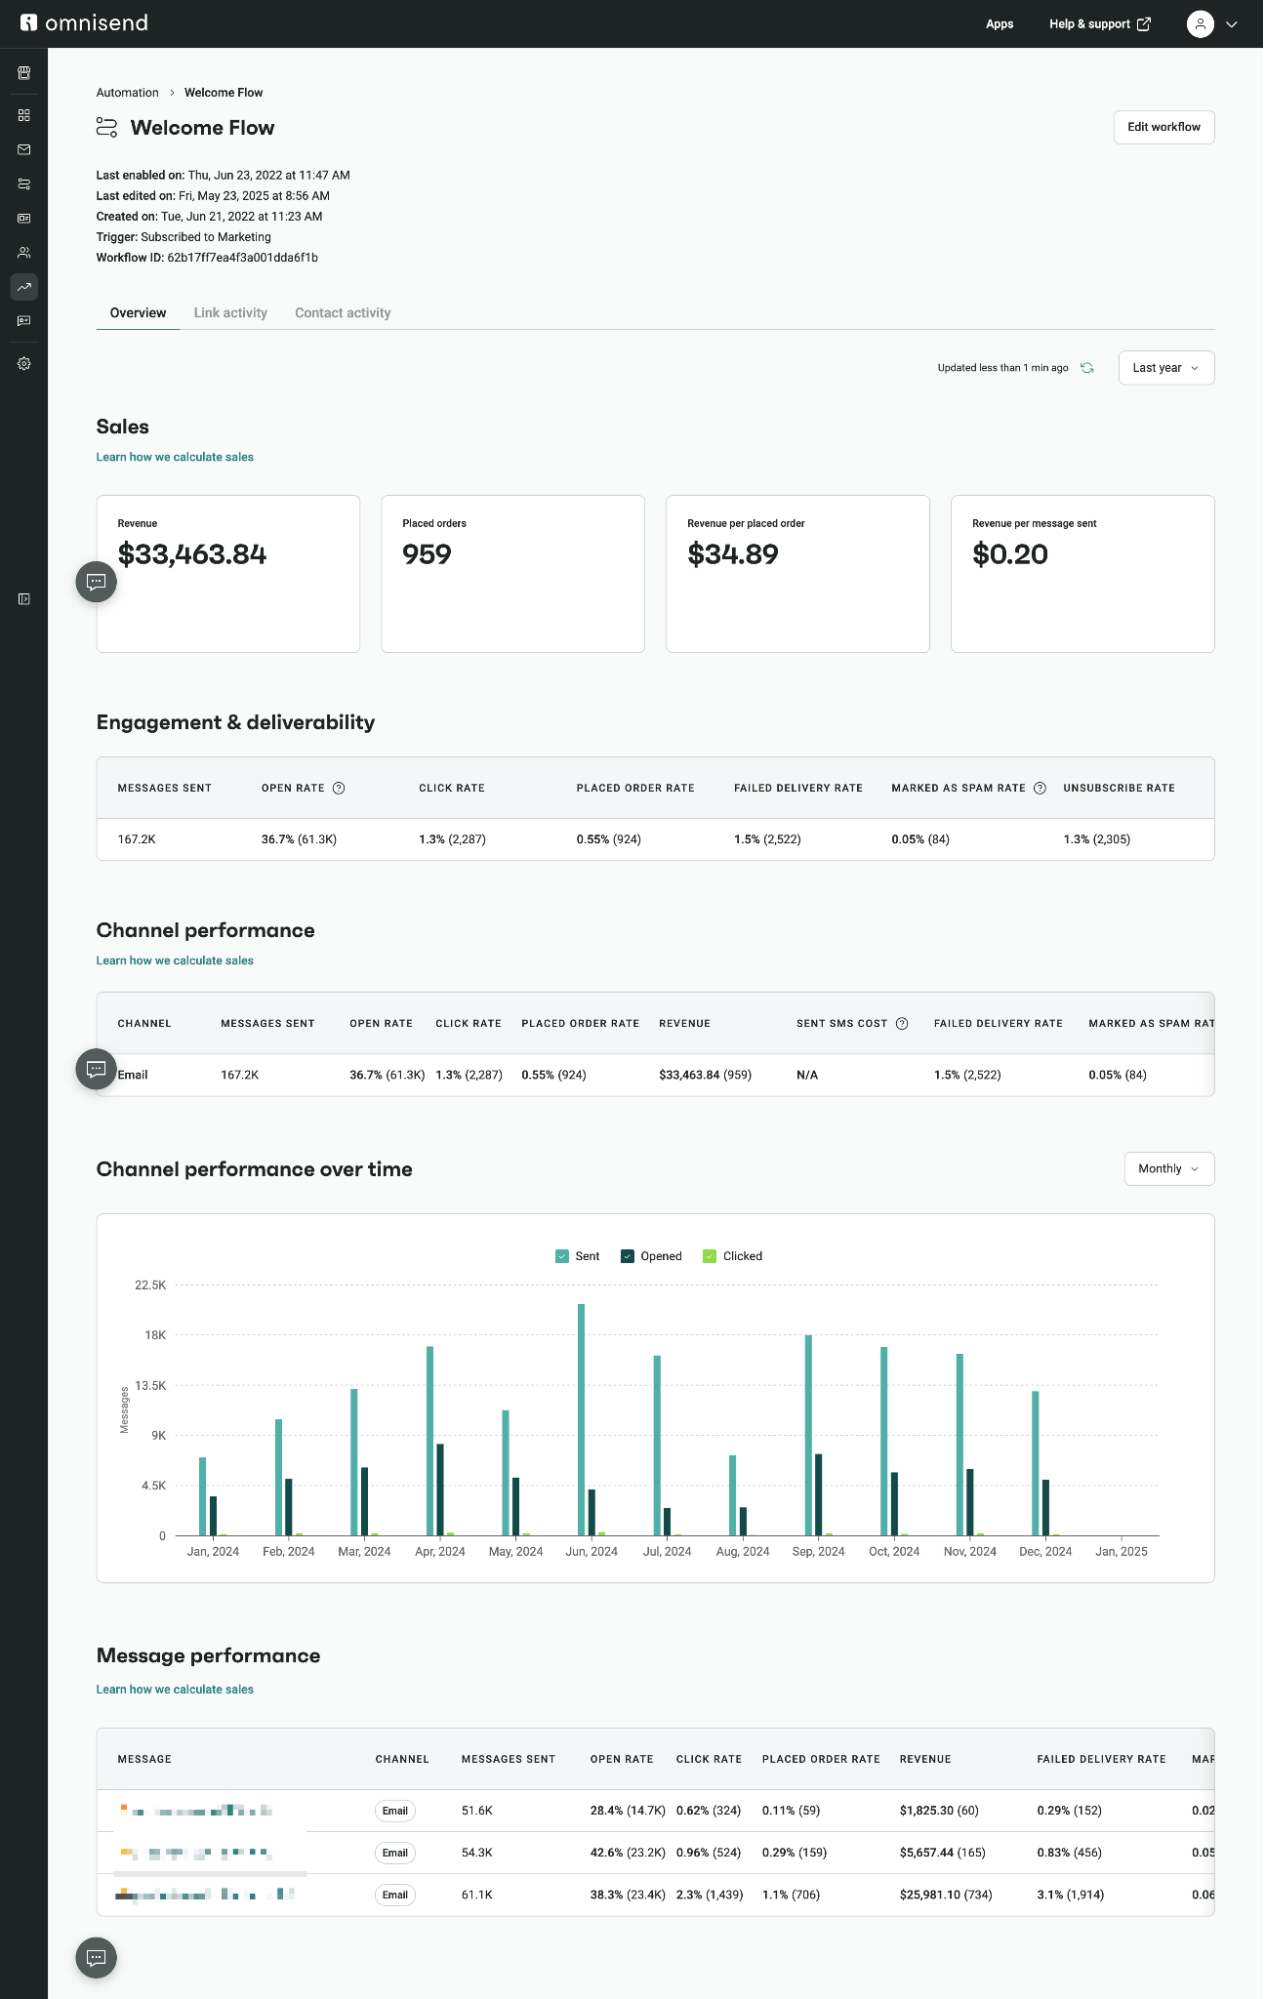The height and width of the screenshot is (1999, 1264).
Task: Click the Email badge in the 54.3K message row
Action: coord(395,1853)
